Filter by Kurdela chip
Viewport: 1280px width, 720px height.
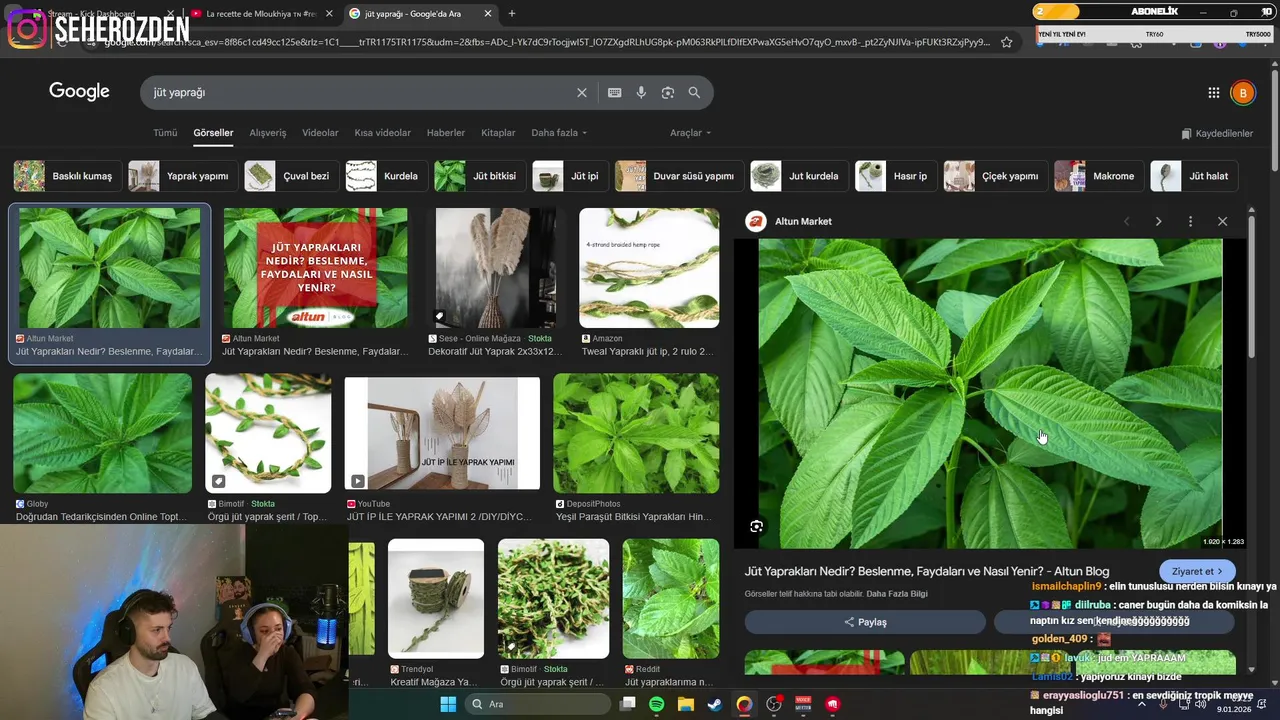[387, 176]
